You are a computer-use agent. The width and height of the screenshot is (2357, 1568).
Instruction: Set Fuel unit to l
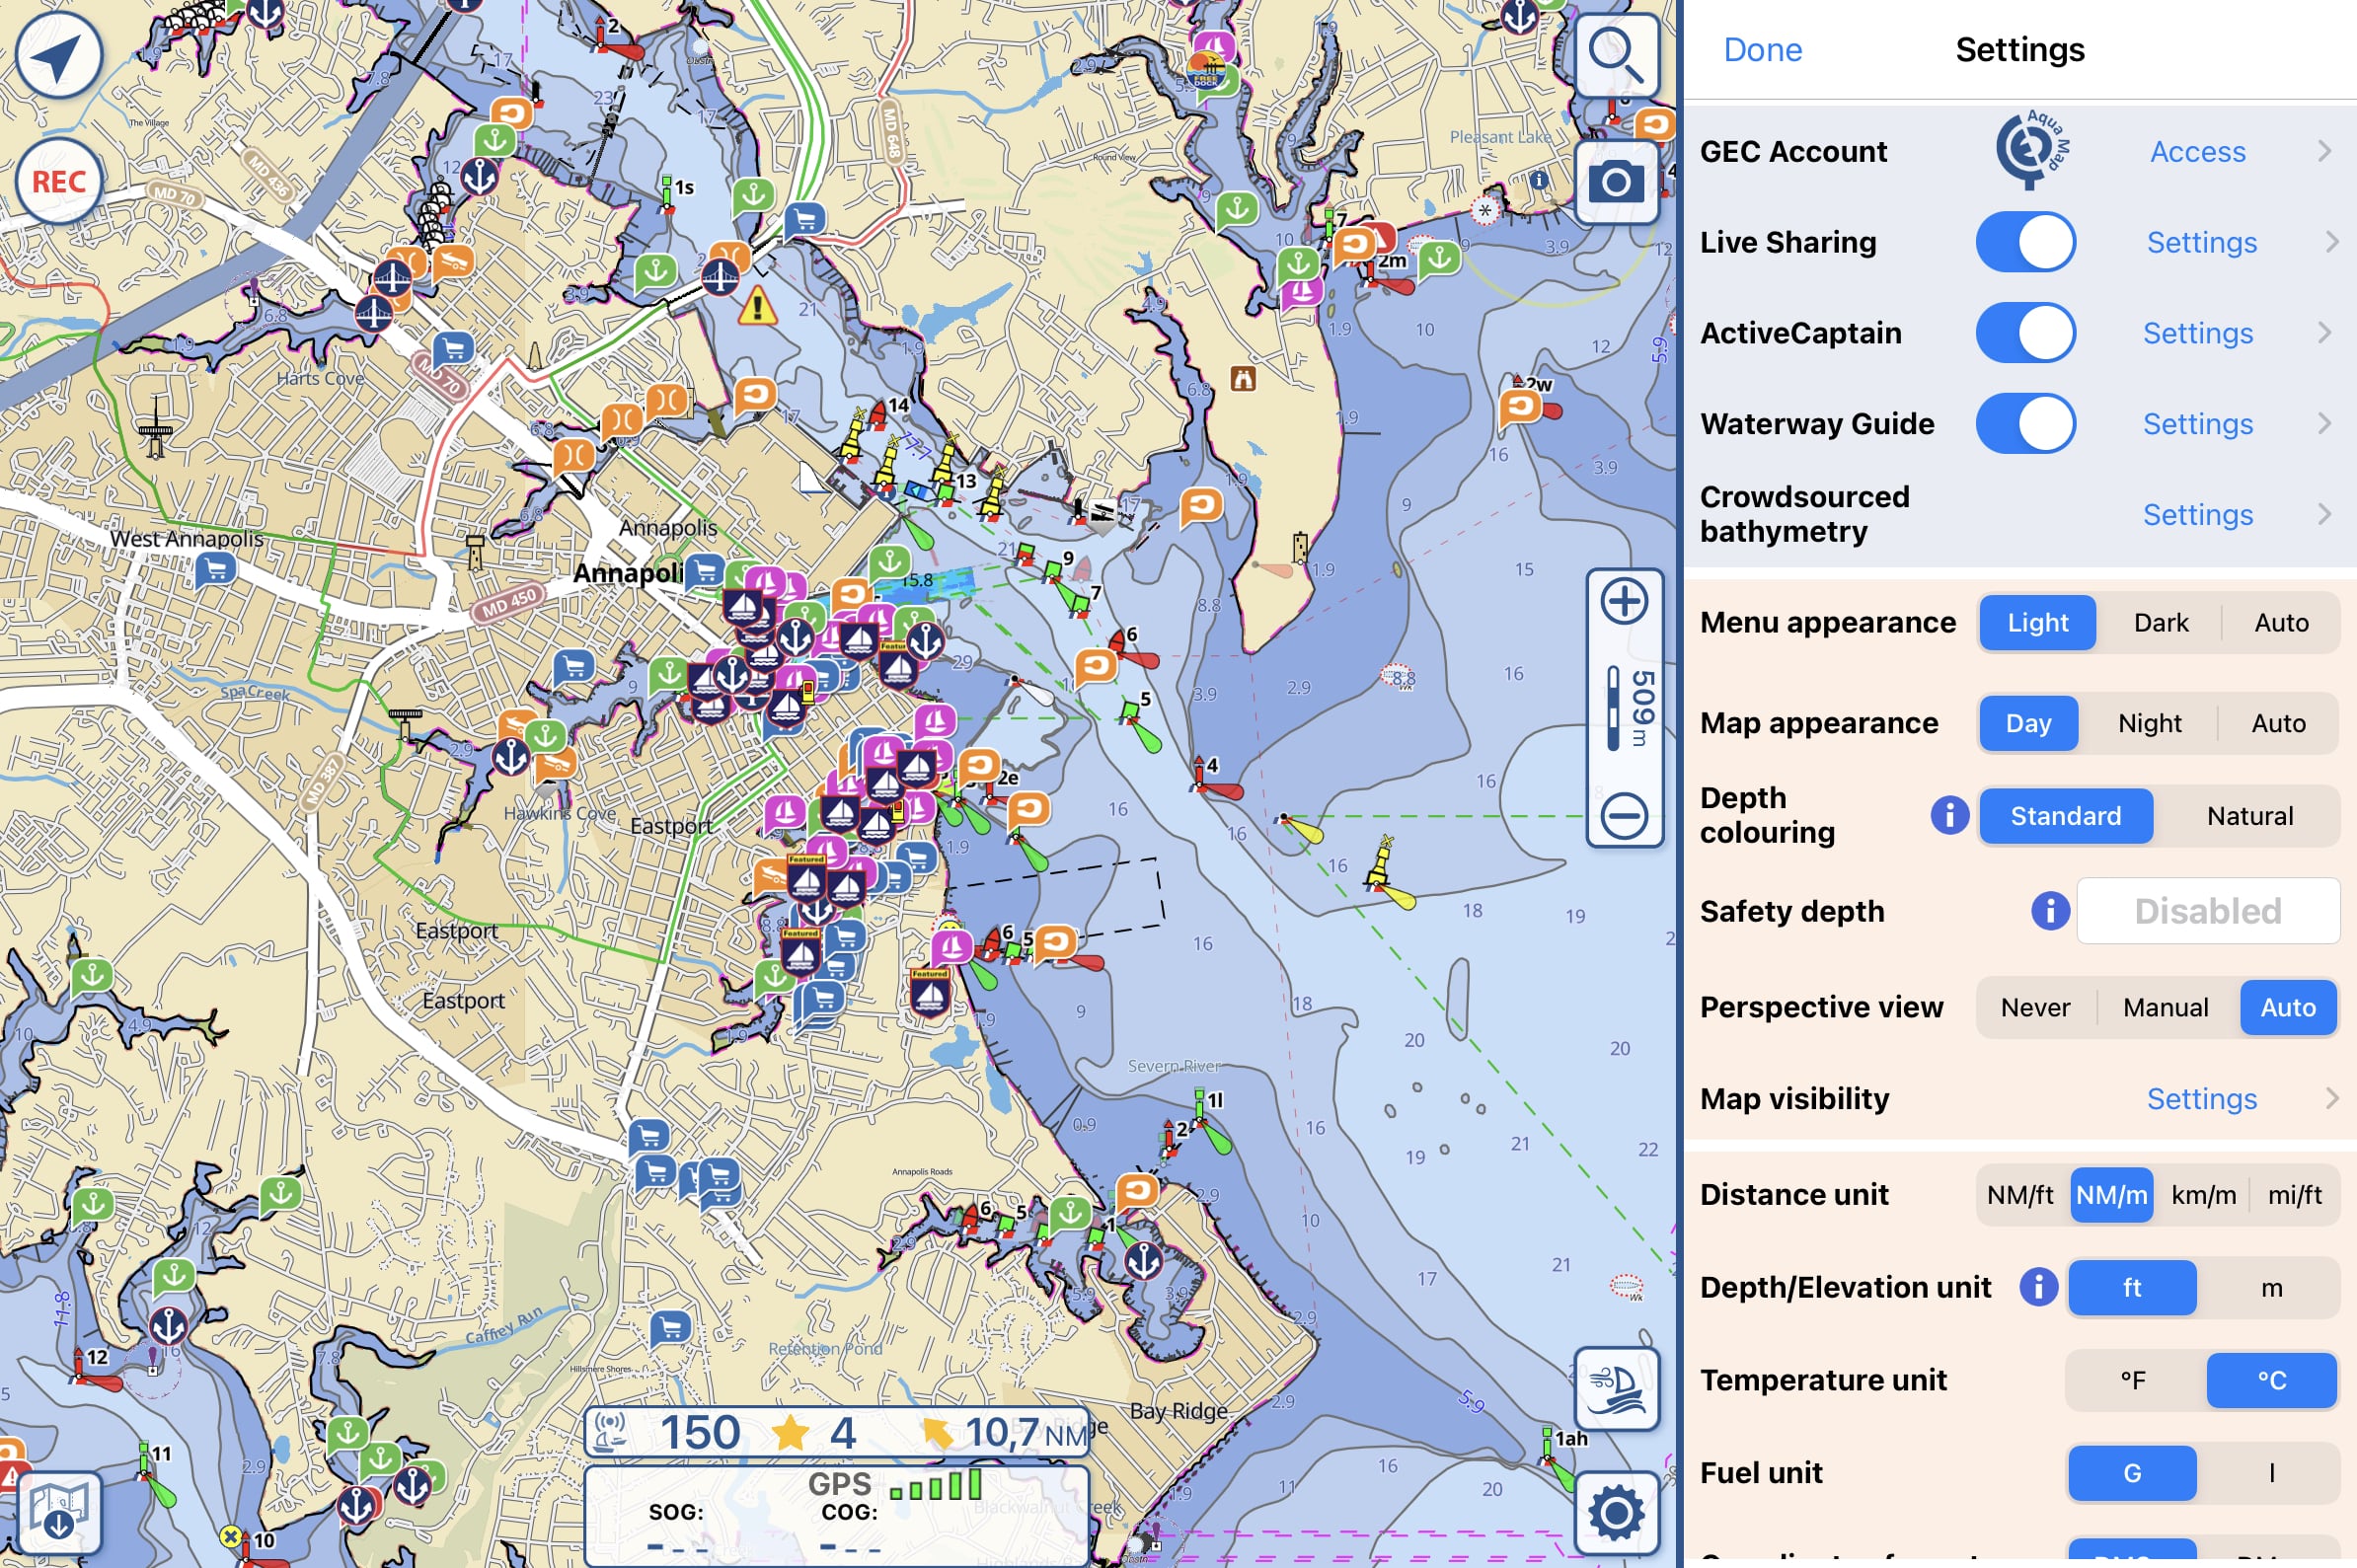pos(2271,1473)
